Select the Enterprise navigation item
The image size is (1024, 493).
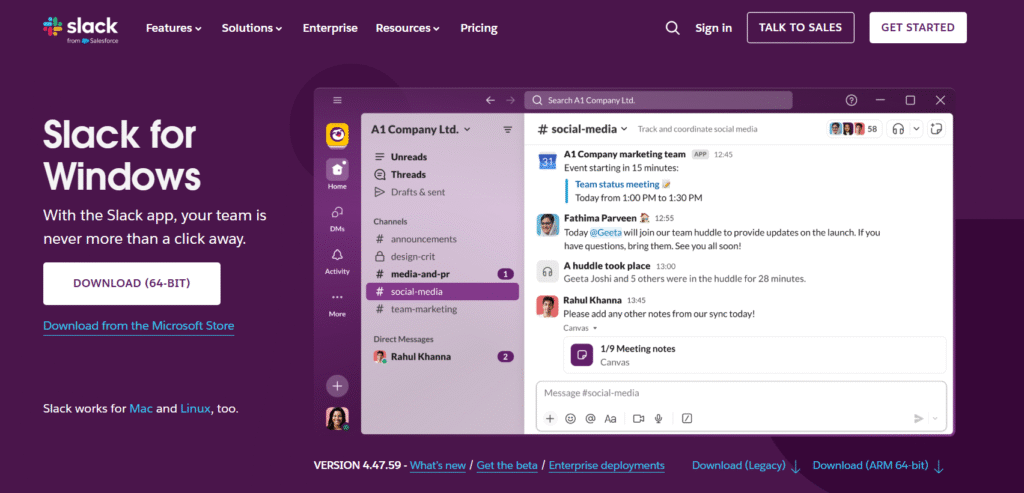tap(330, 28)
